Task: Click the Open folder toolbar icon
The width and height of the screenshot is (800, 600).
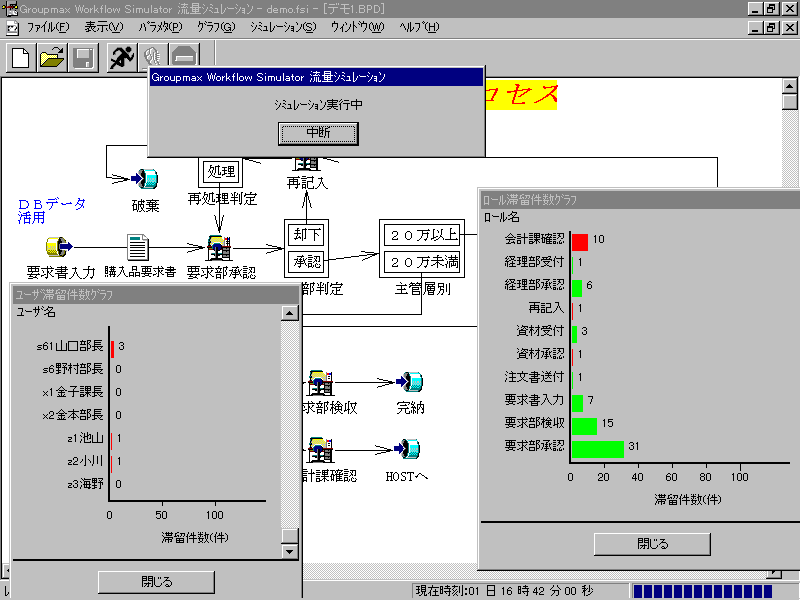Action: (52, 57)
